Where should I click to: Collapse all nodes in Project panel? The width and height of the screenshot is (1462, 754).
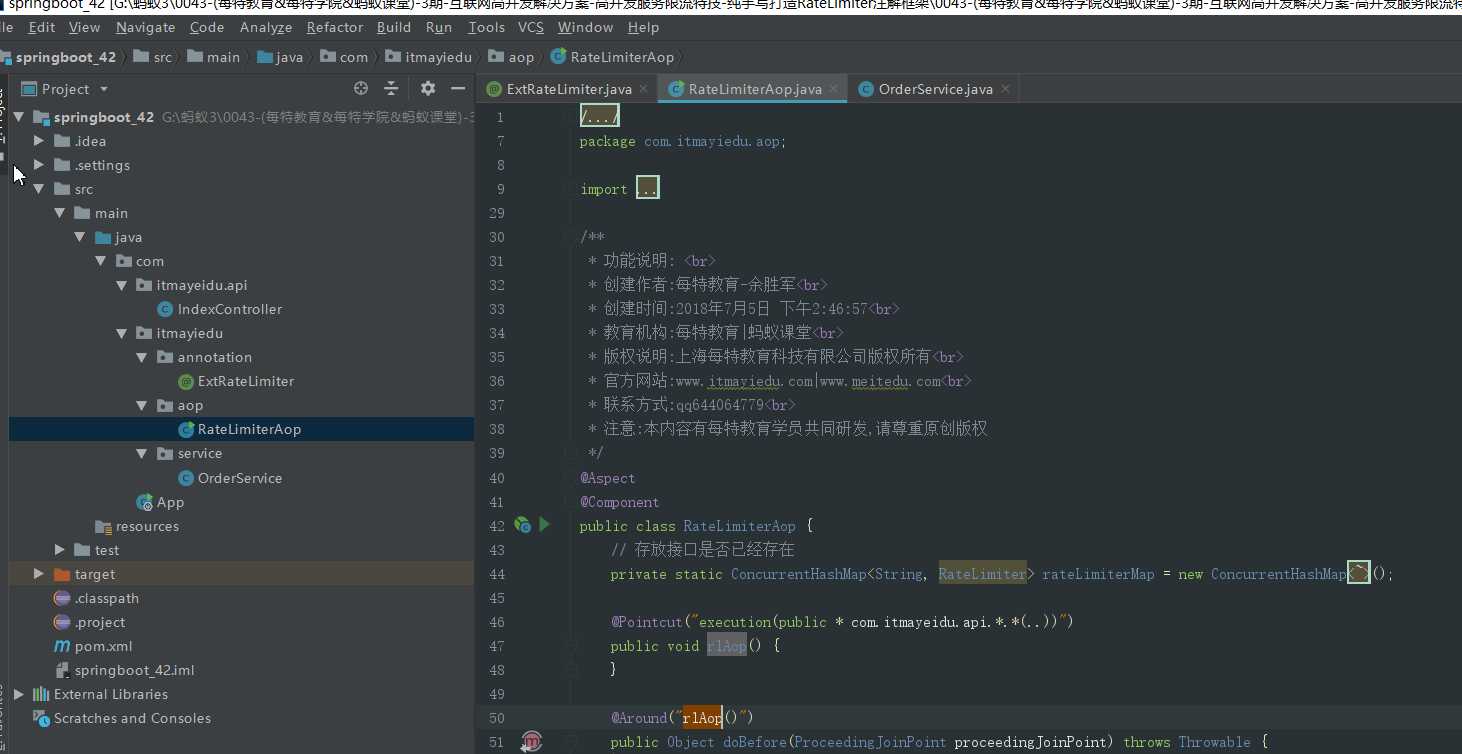pos(391,89)
